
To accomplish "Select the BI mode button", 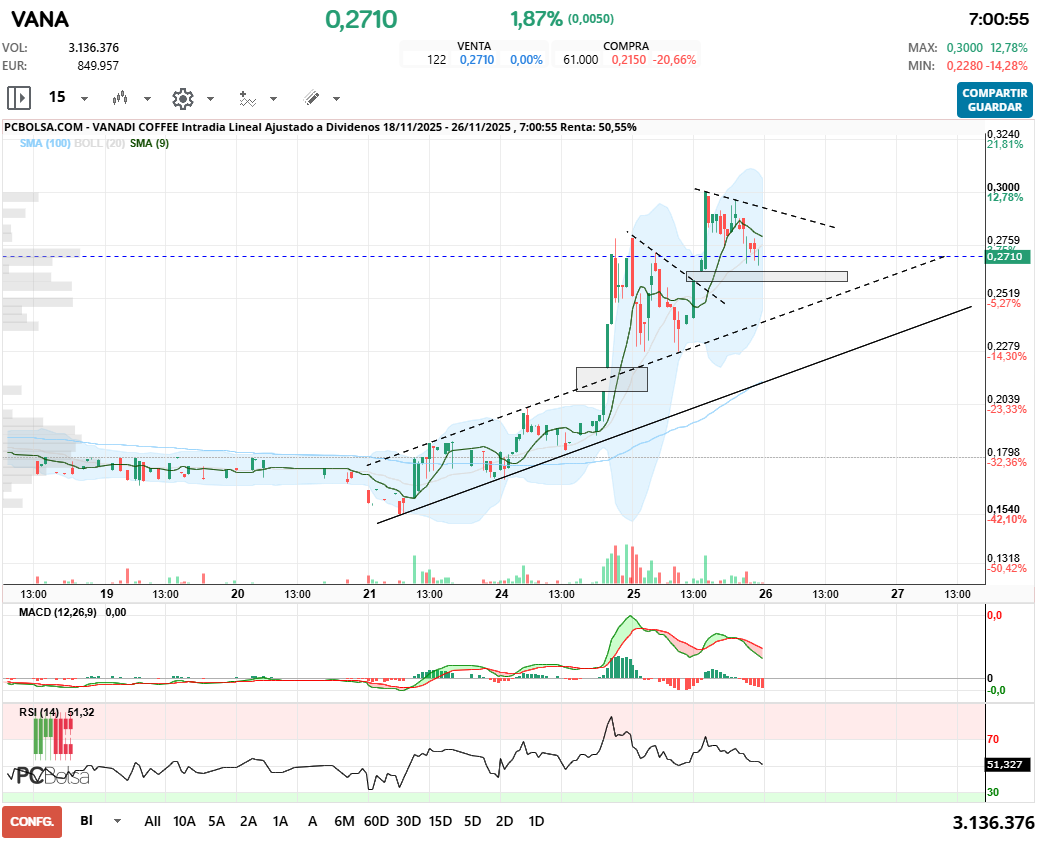I will click(x=87, y=820).
